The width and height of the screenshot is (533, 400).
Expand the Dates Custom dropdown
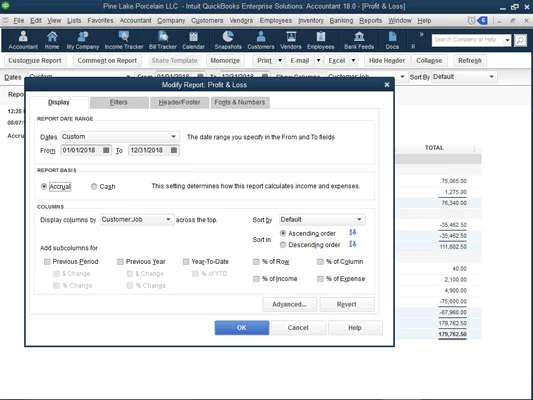click(120, 137)
